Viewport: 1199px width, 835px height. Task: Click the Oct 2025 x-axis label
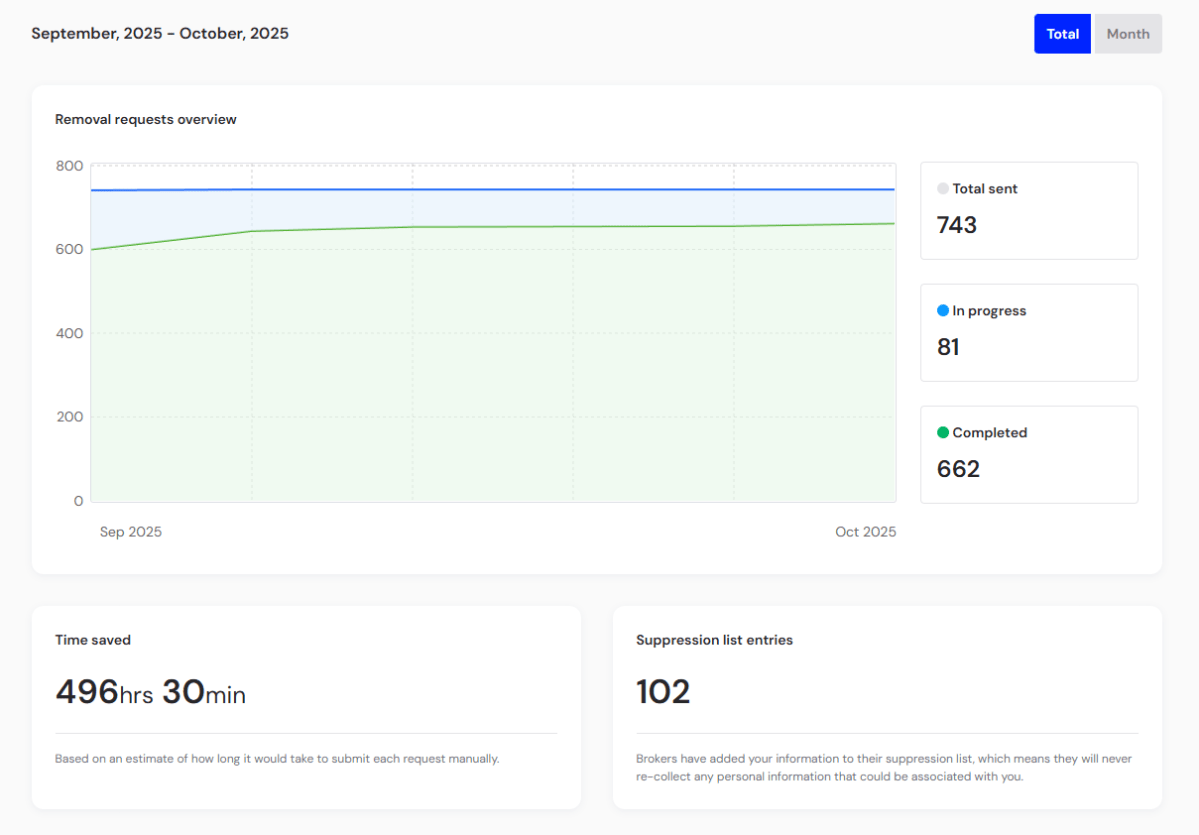865,532
